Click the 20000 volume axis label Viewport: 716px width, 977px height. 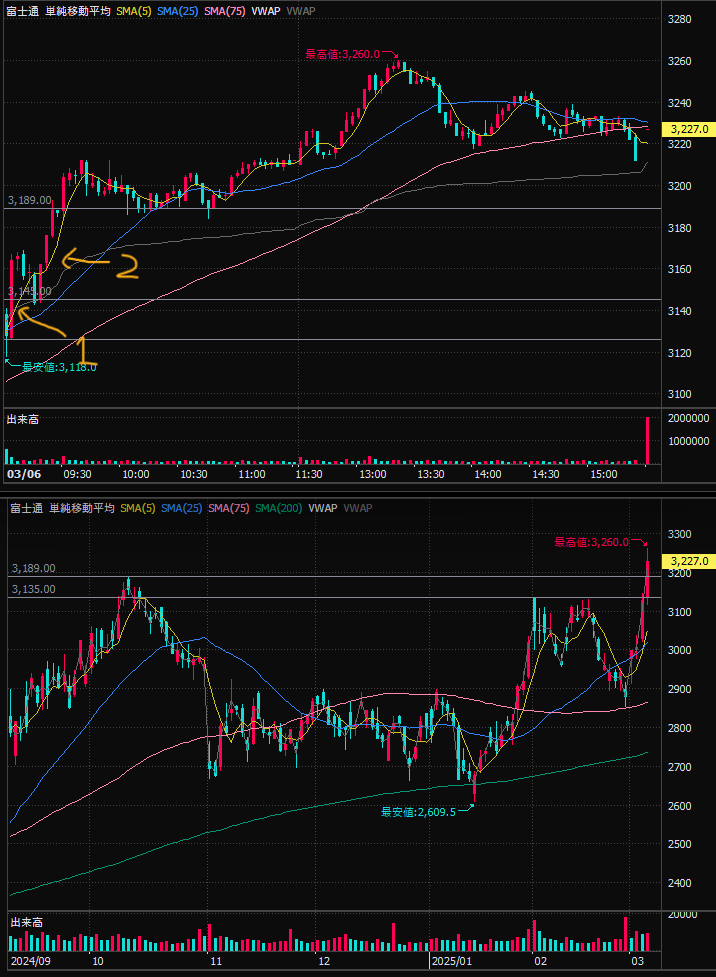click(x=682, y=914)
